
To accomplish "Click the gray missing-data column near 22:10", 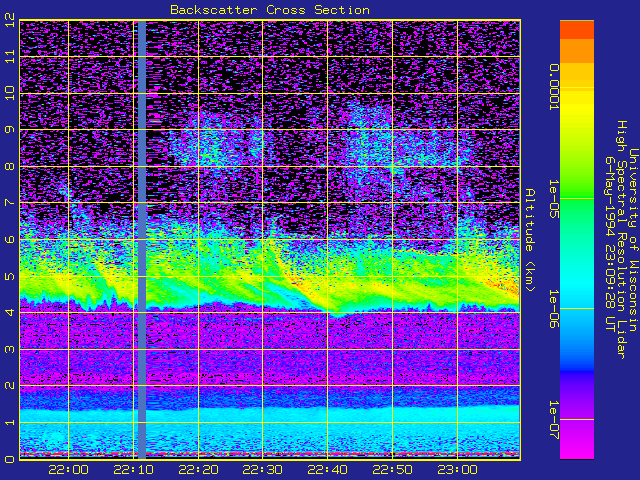I will point(142,240).
